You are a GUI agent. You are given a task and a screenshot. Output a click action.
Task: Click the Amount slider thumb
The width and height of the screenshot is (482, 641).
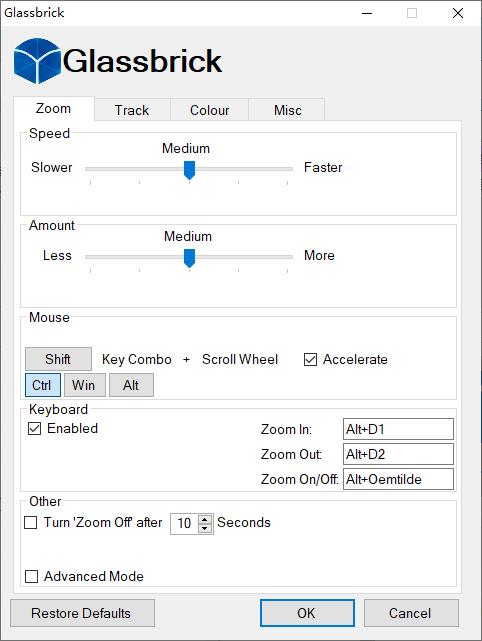tap(189, 258)
